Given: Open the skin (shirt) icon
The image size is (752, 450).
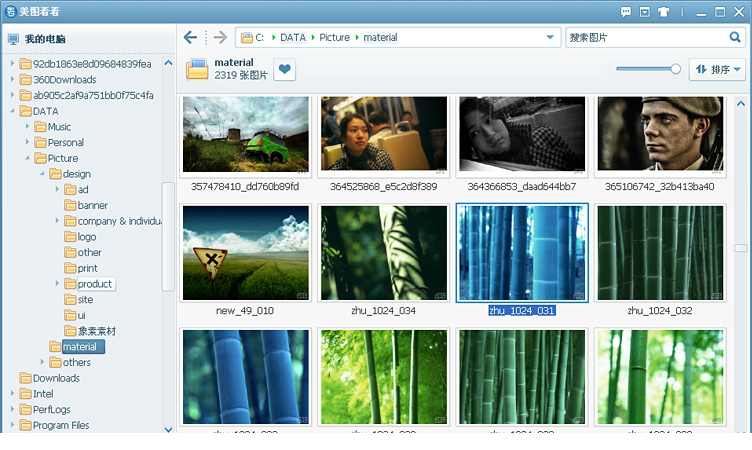Looking at the screenshot, I should 663,12.
